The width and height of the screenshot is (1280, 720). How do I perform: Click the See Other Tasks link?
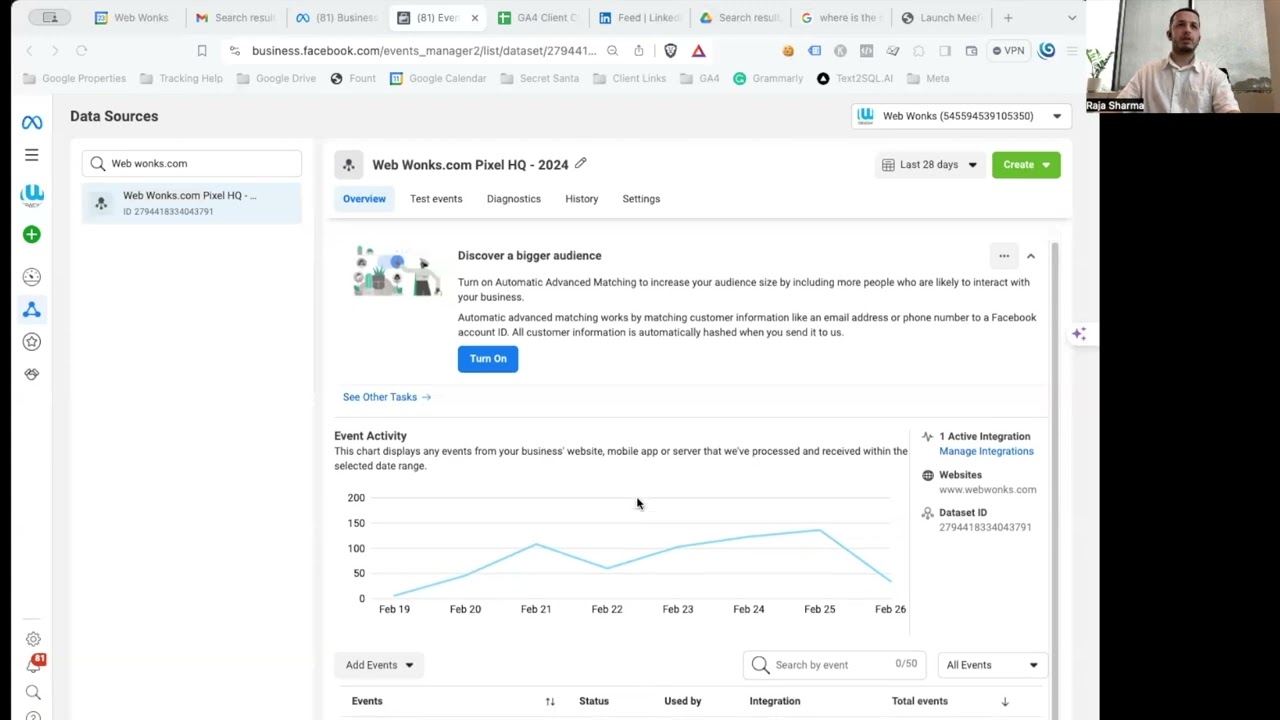(x=386, y=397)
